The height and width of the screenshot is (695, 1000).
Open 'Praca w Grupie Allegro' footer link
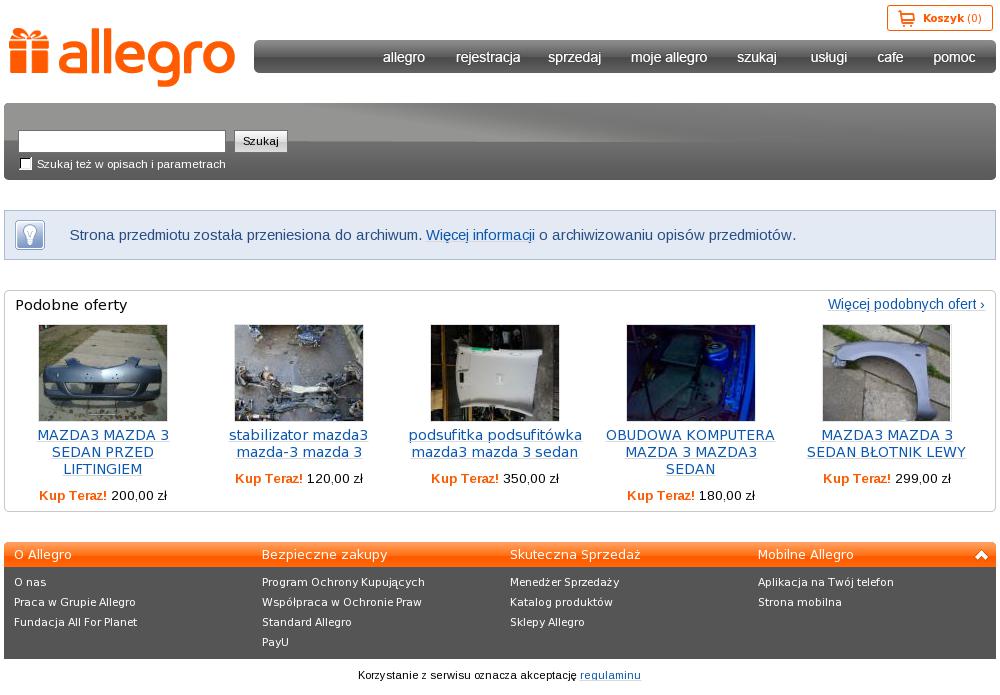pos(75,602)
